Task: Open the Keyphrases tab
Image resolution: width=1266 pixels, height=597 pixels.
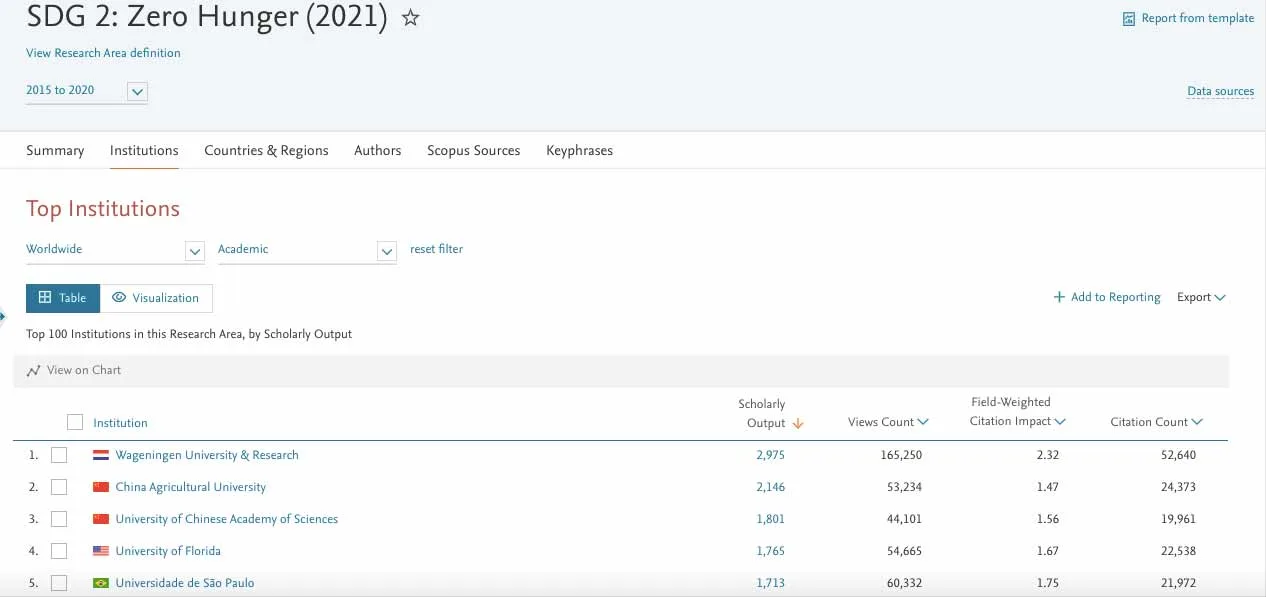Action: 579,150
